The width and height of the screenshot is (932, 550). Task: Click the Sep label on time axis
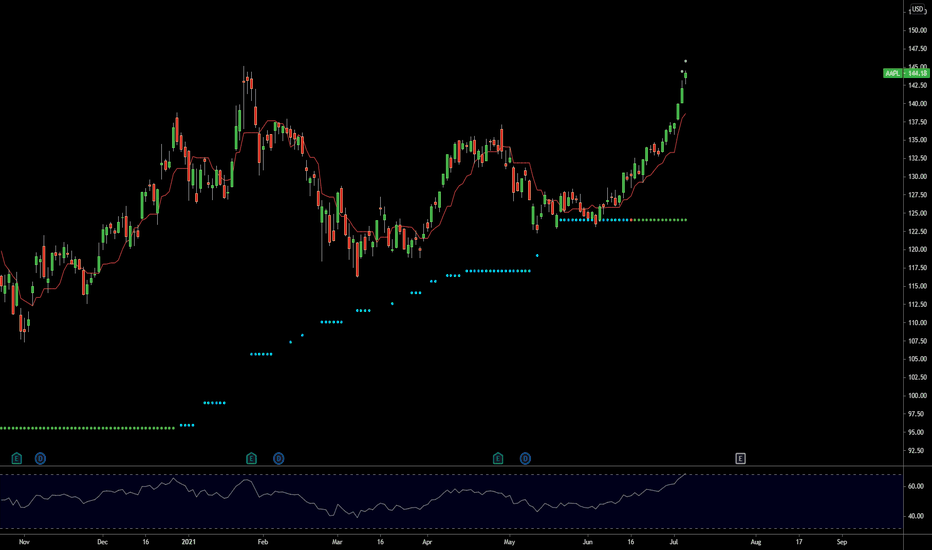tap(842, 542)
